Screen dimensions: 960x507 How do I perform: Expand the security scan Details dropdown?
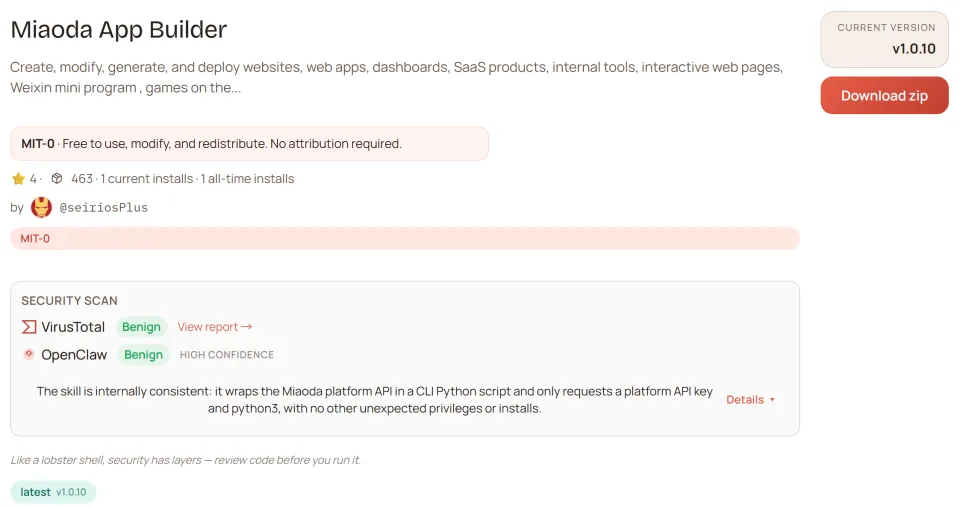pyautogui.click(x=750, y=400)
